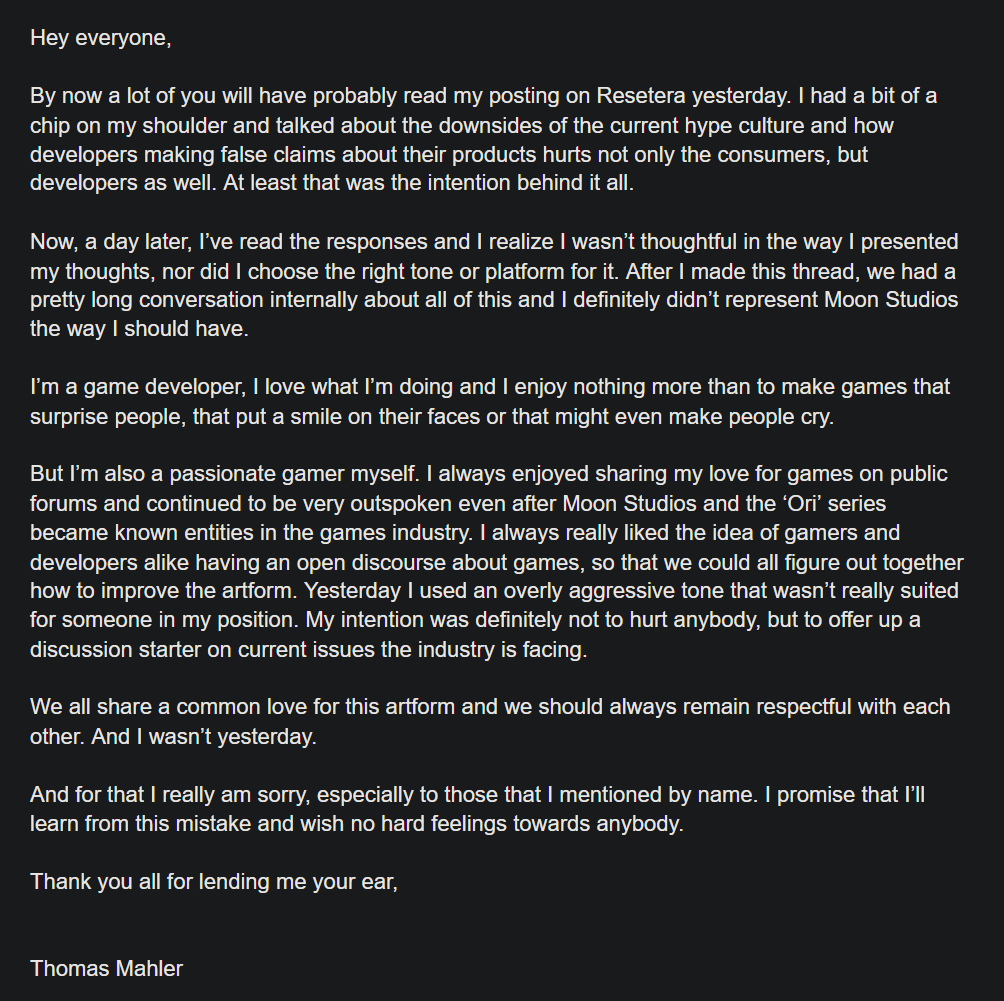Click the line 'Thank you all for lending me your ear,'
Screen dimensions: 1004x1001
(x=214, y=881)
